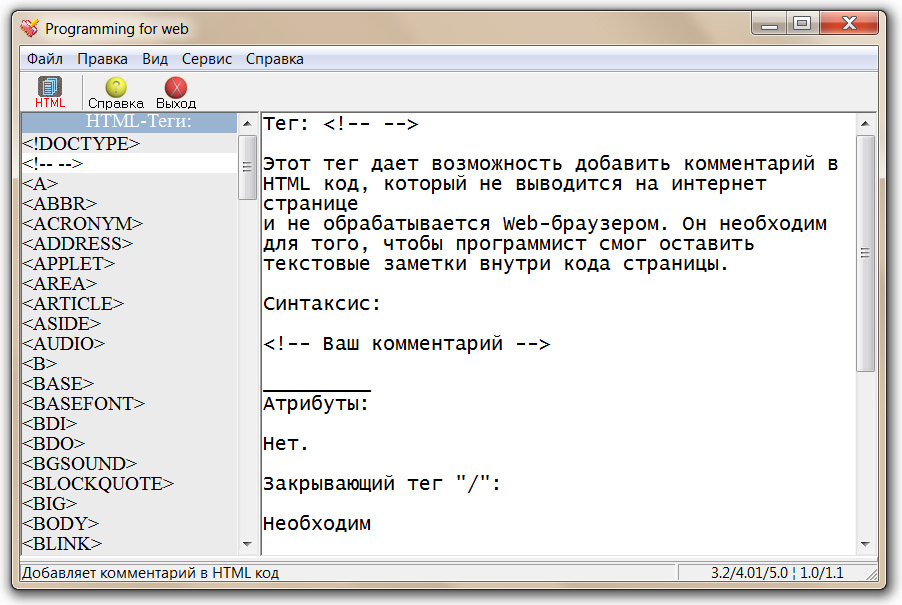Screen dimensions: 902x605
Task: Open the HTML tags toolbar icon
Action: (x=50, y=92)
